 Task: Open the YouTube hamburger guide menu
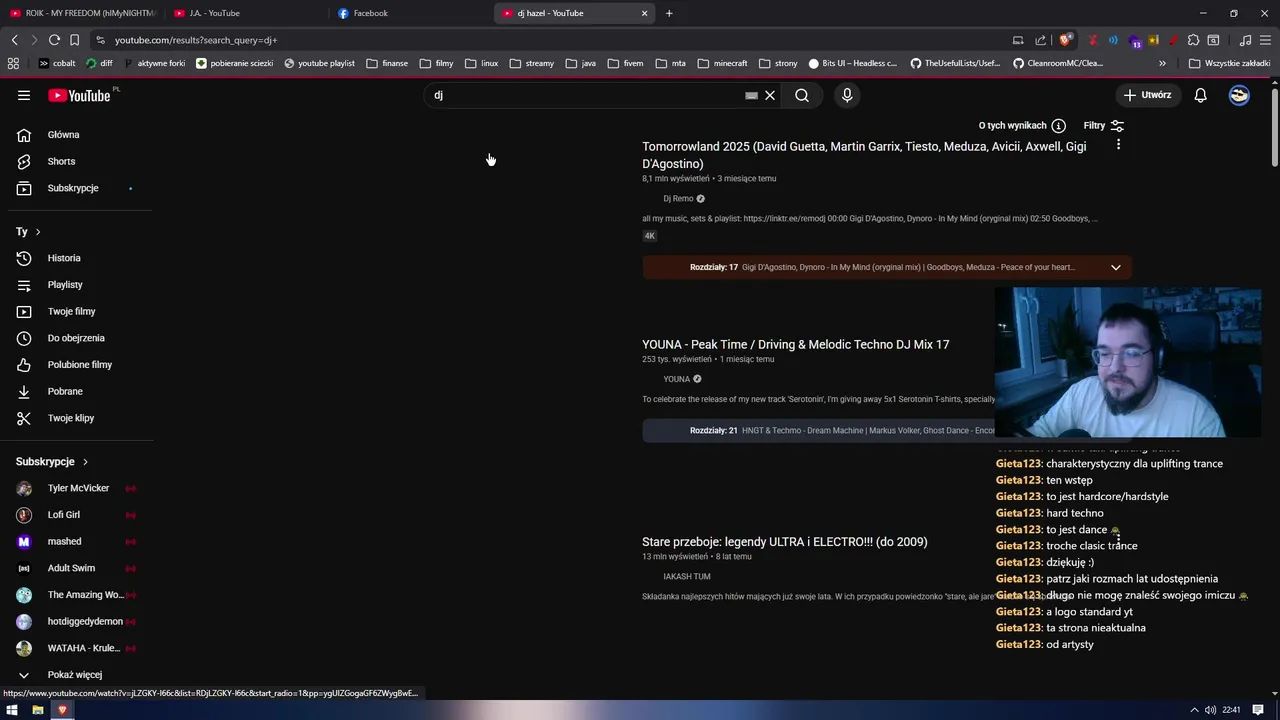(24, 95)
